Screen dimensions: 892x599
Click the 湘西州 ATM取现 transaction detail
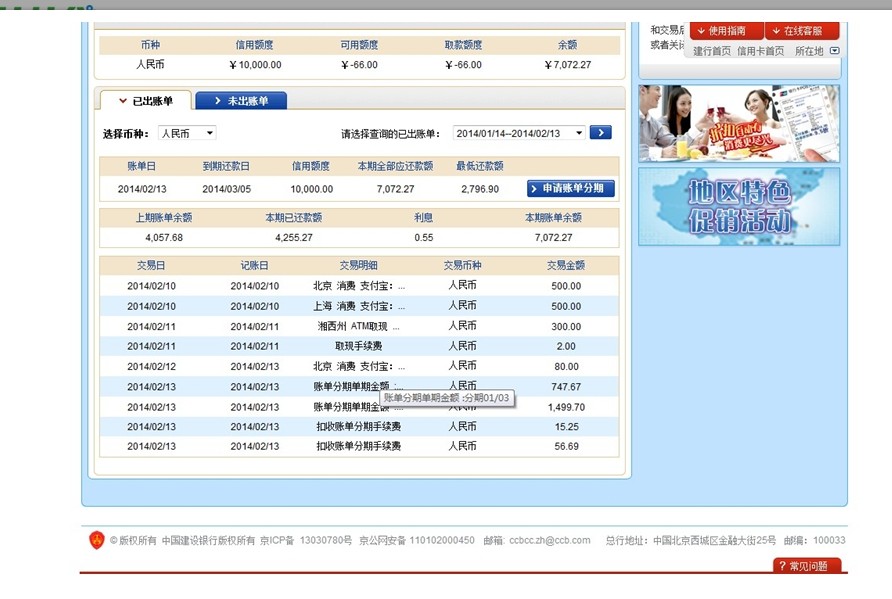click(x=358, y=326)
